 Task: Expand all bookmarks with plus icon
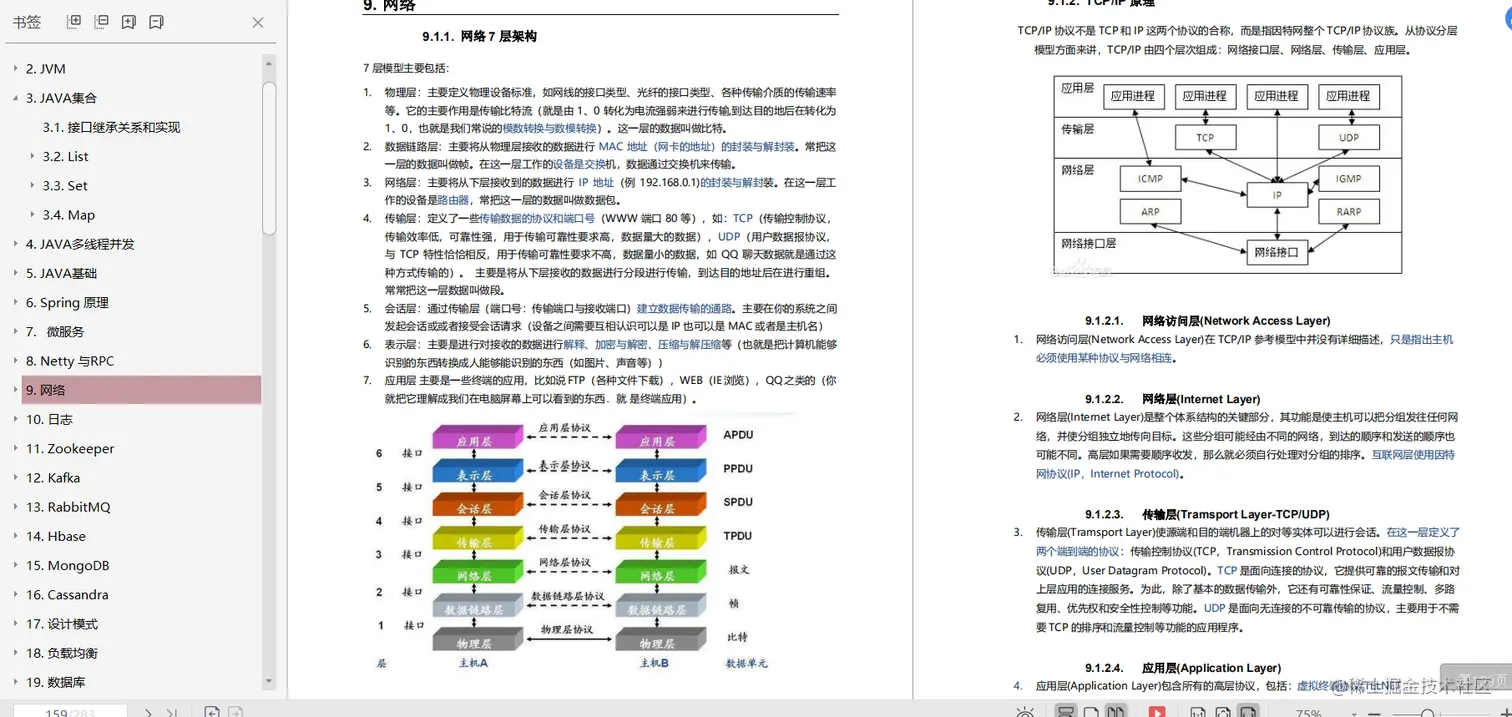pyautogui.click(x=73, y=22)
